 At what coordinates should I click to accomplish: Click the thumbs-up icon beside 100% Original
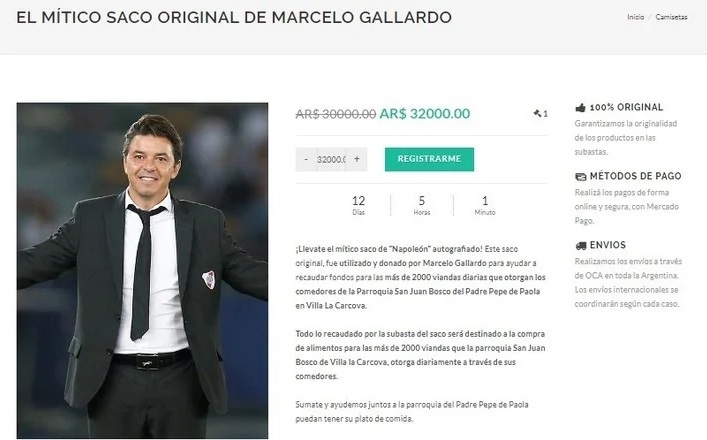coord(580,107)
